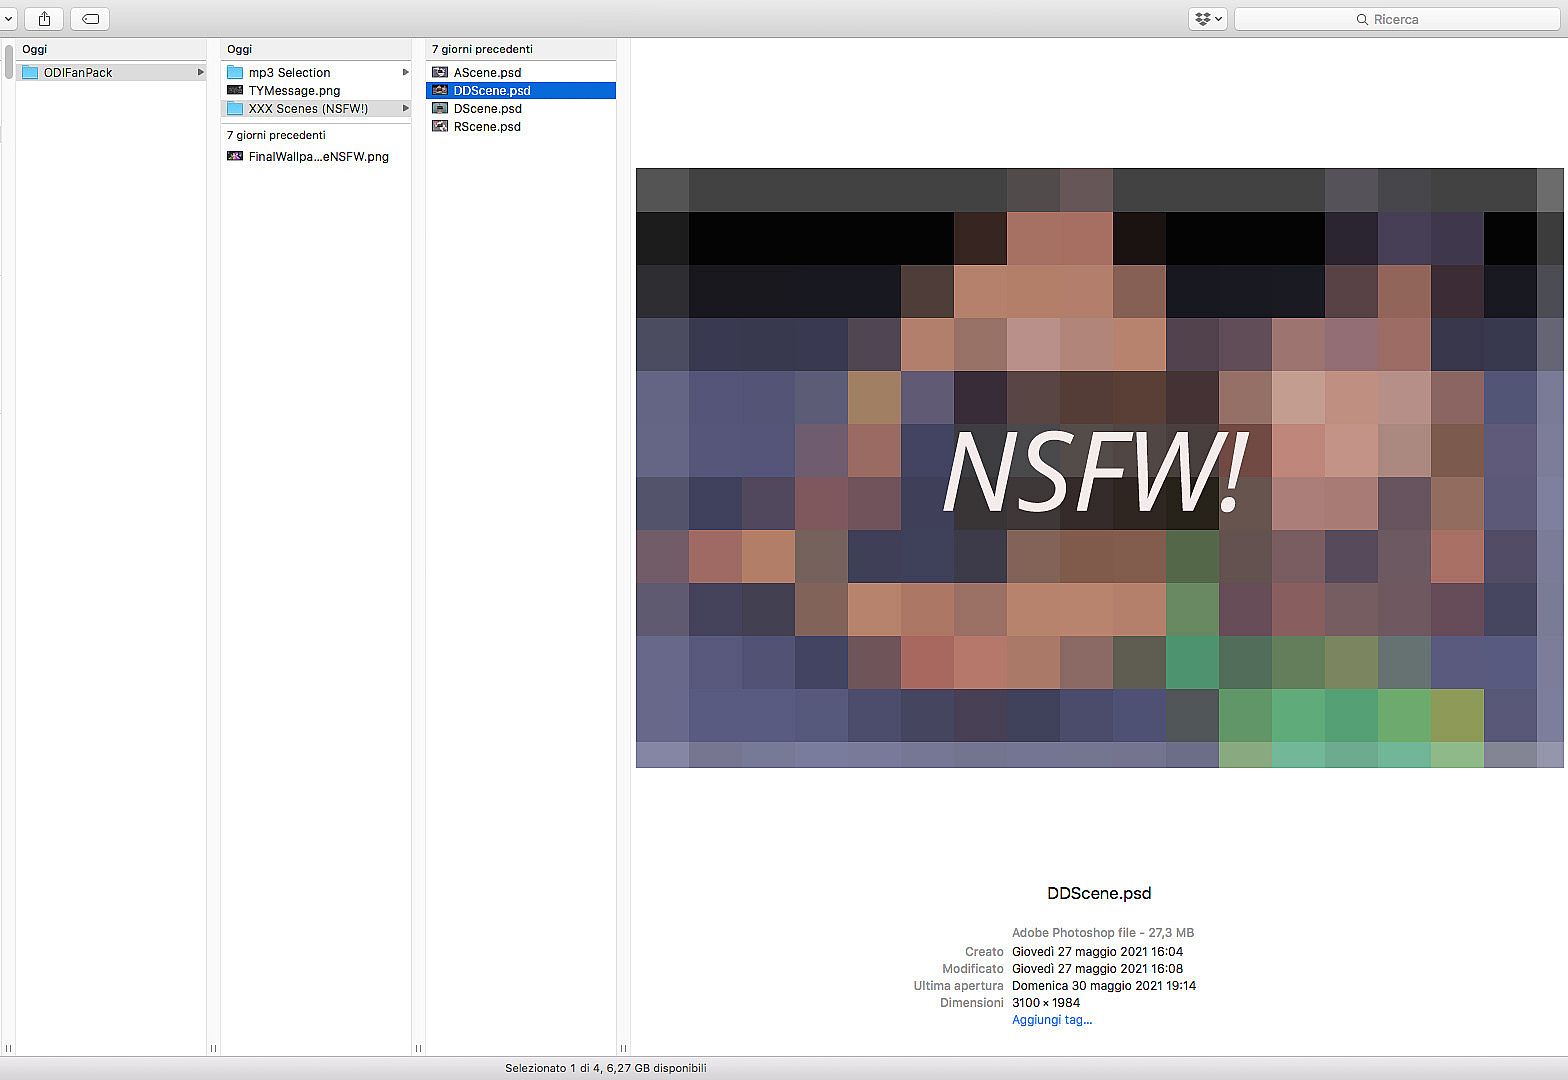Viewport: 1568px width, 1080px height.
Task: Click the Ultima apertura label
Action: (958, 986)
